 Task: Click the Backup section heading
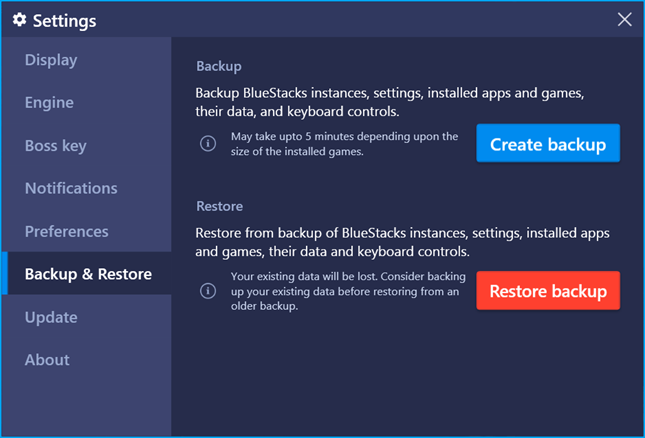point(219,66)
